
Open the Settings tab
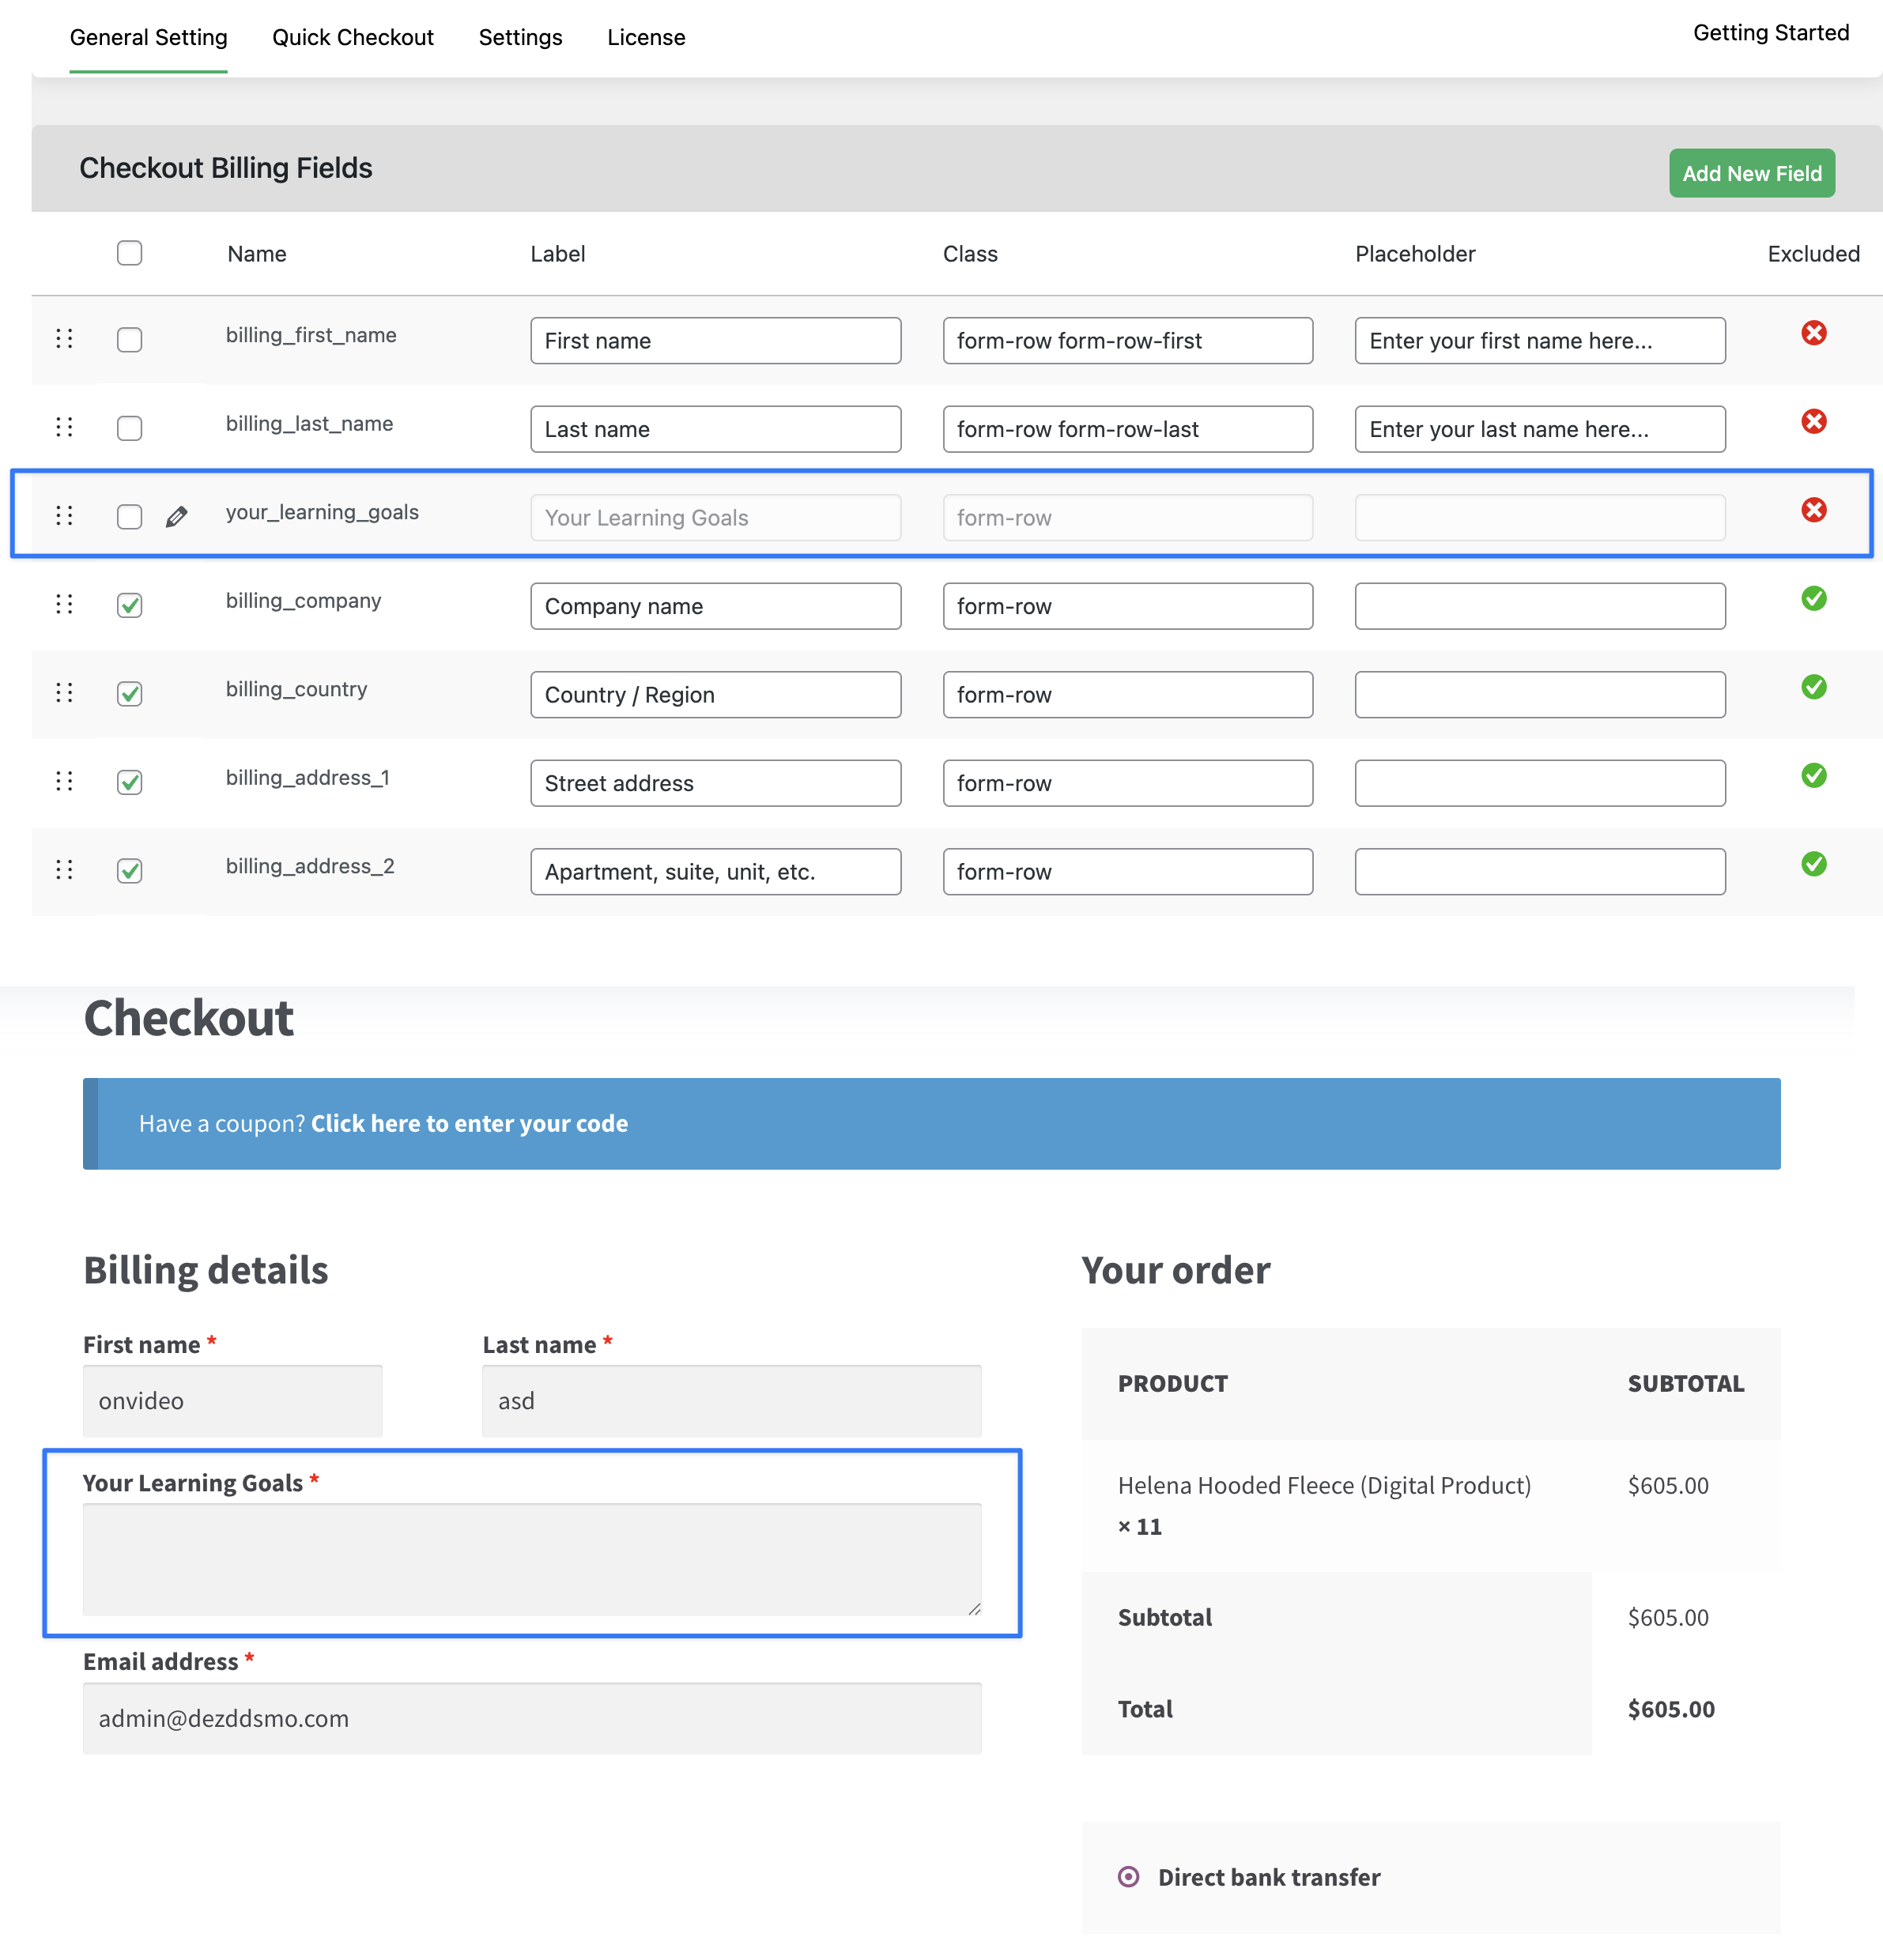coord(520,37)
